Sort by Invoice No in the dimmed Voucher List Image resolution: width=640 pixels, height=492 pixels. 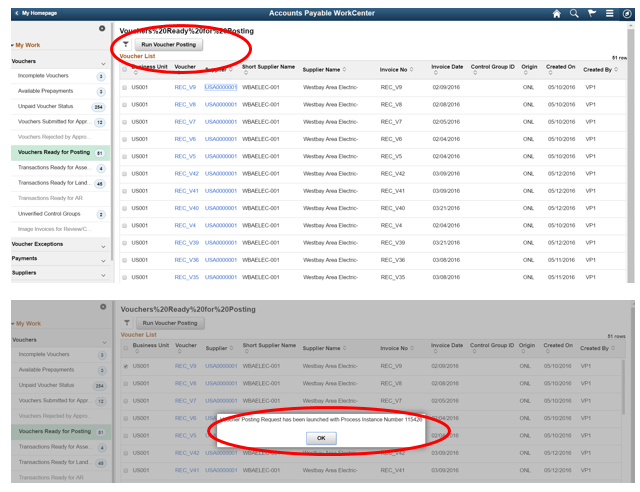click(x=396, y=348)
